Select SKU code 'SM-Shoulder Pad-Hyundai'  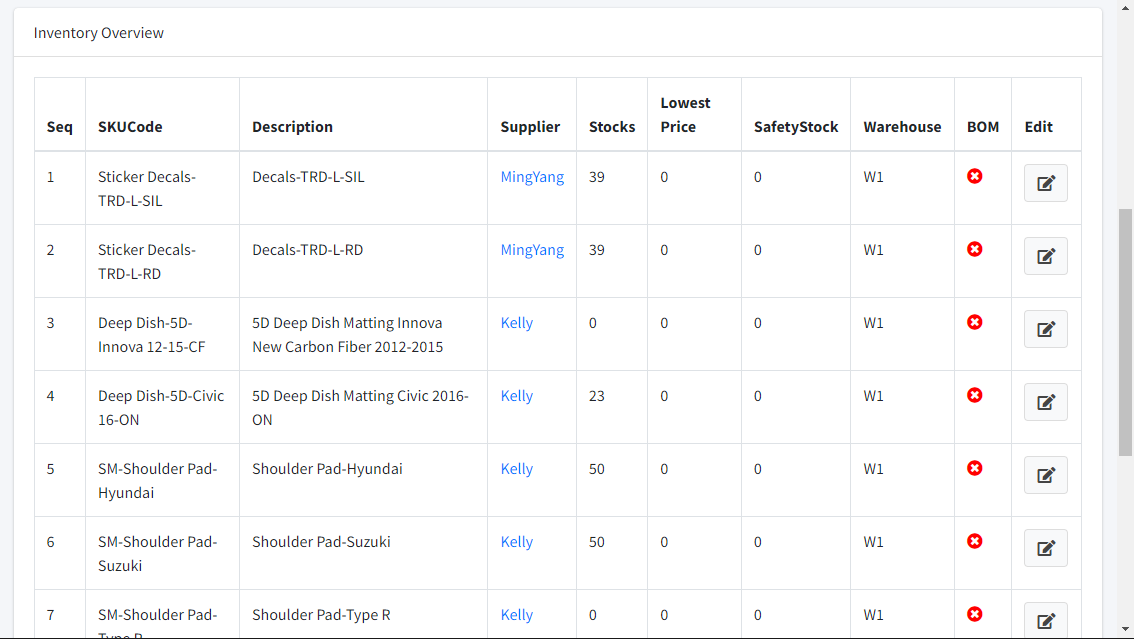click(158, 481)
